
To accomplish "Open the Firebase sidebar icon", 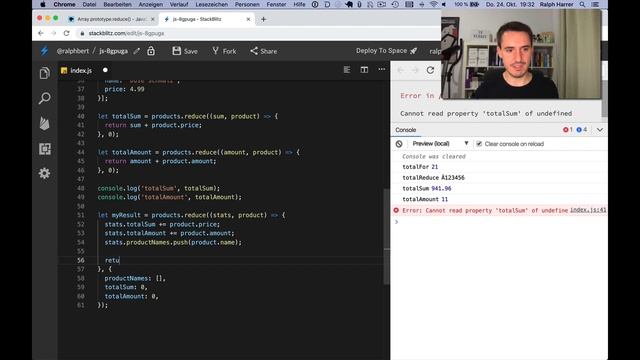I will coord(44,123).
